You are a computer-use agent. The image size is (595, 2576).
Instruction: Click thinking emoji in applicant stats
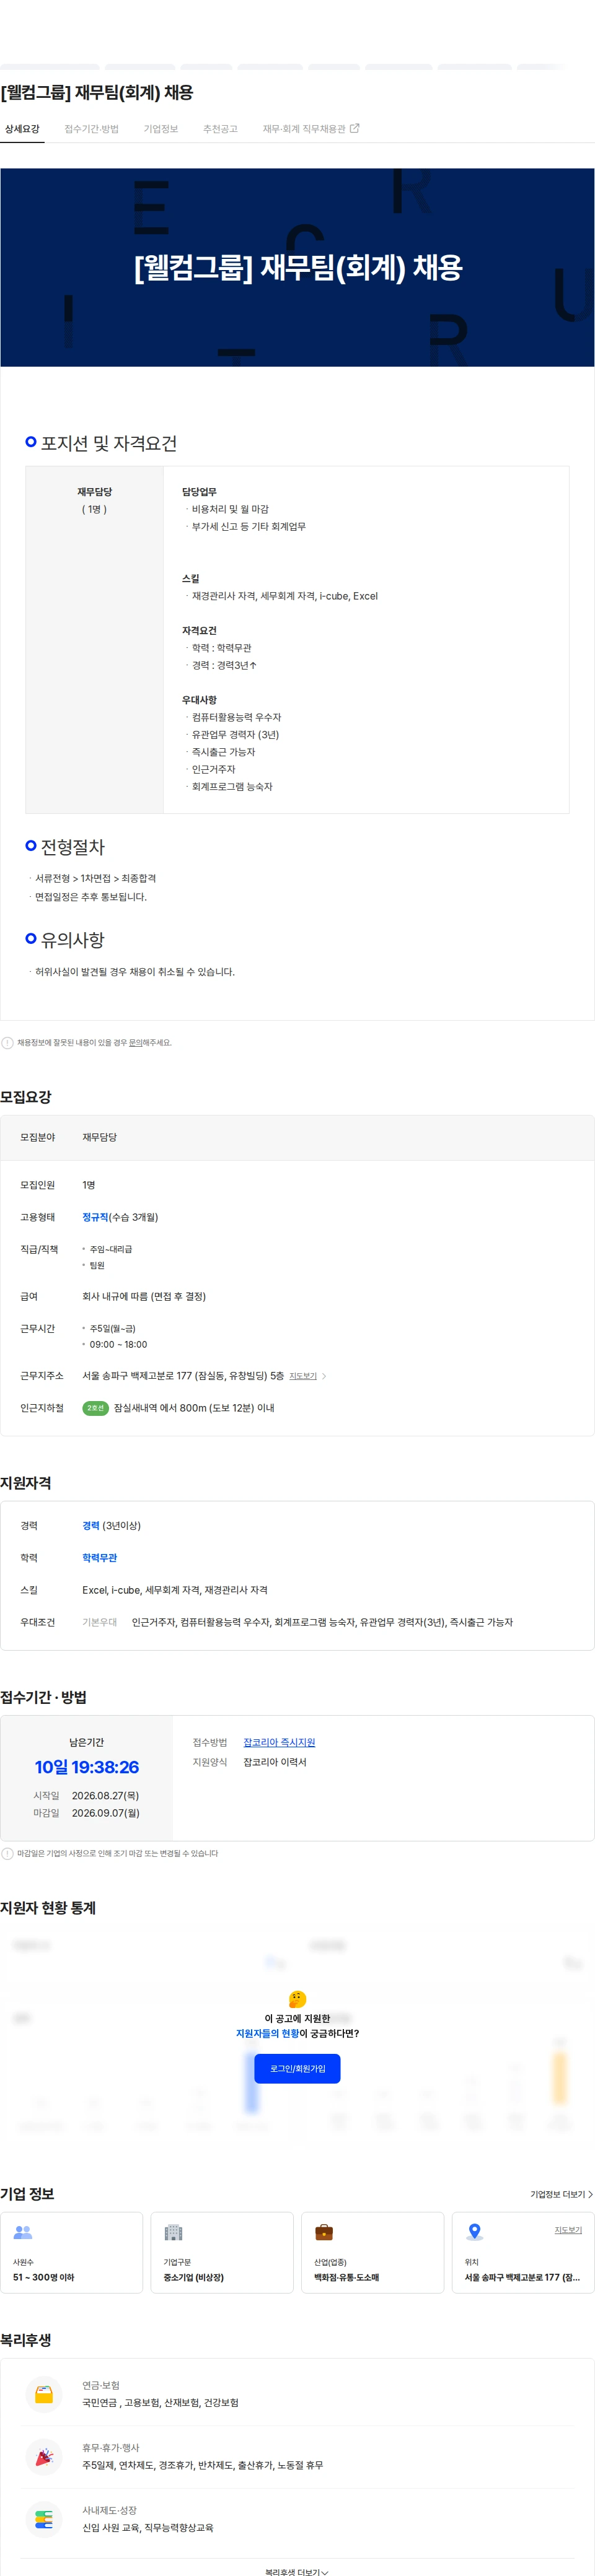pos(297,1998)
